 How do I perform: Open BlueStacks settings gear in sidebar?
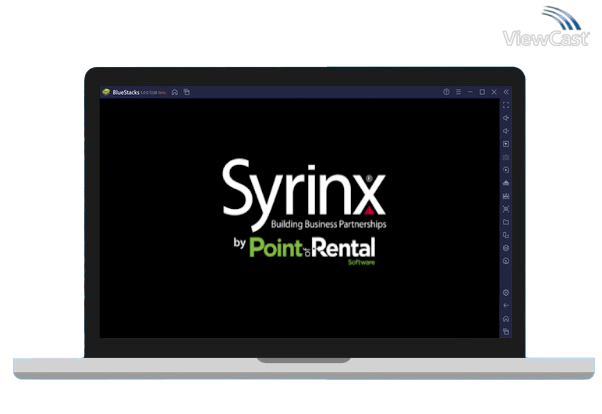tap(506, 293)
